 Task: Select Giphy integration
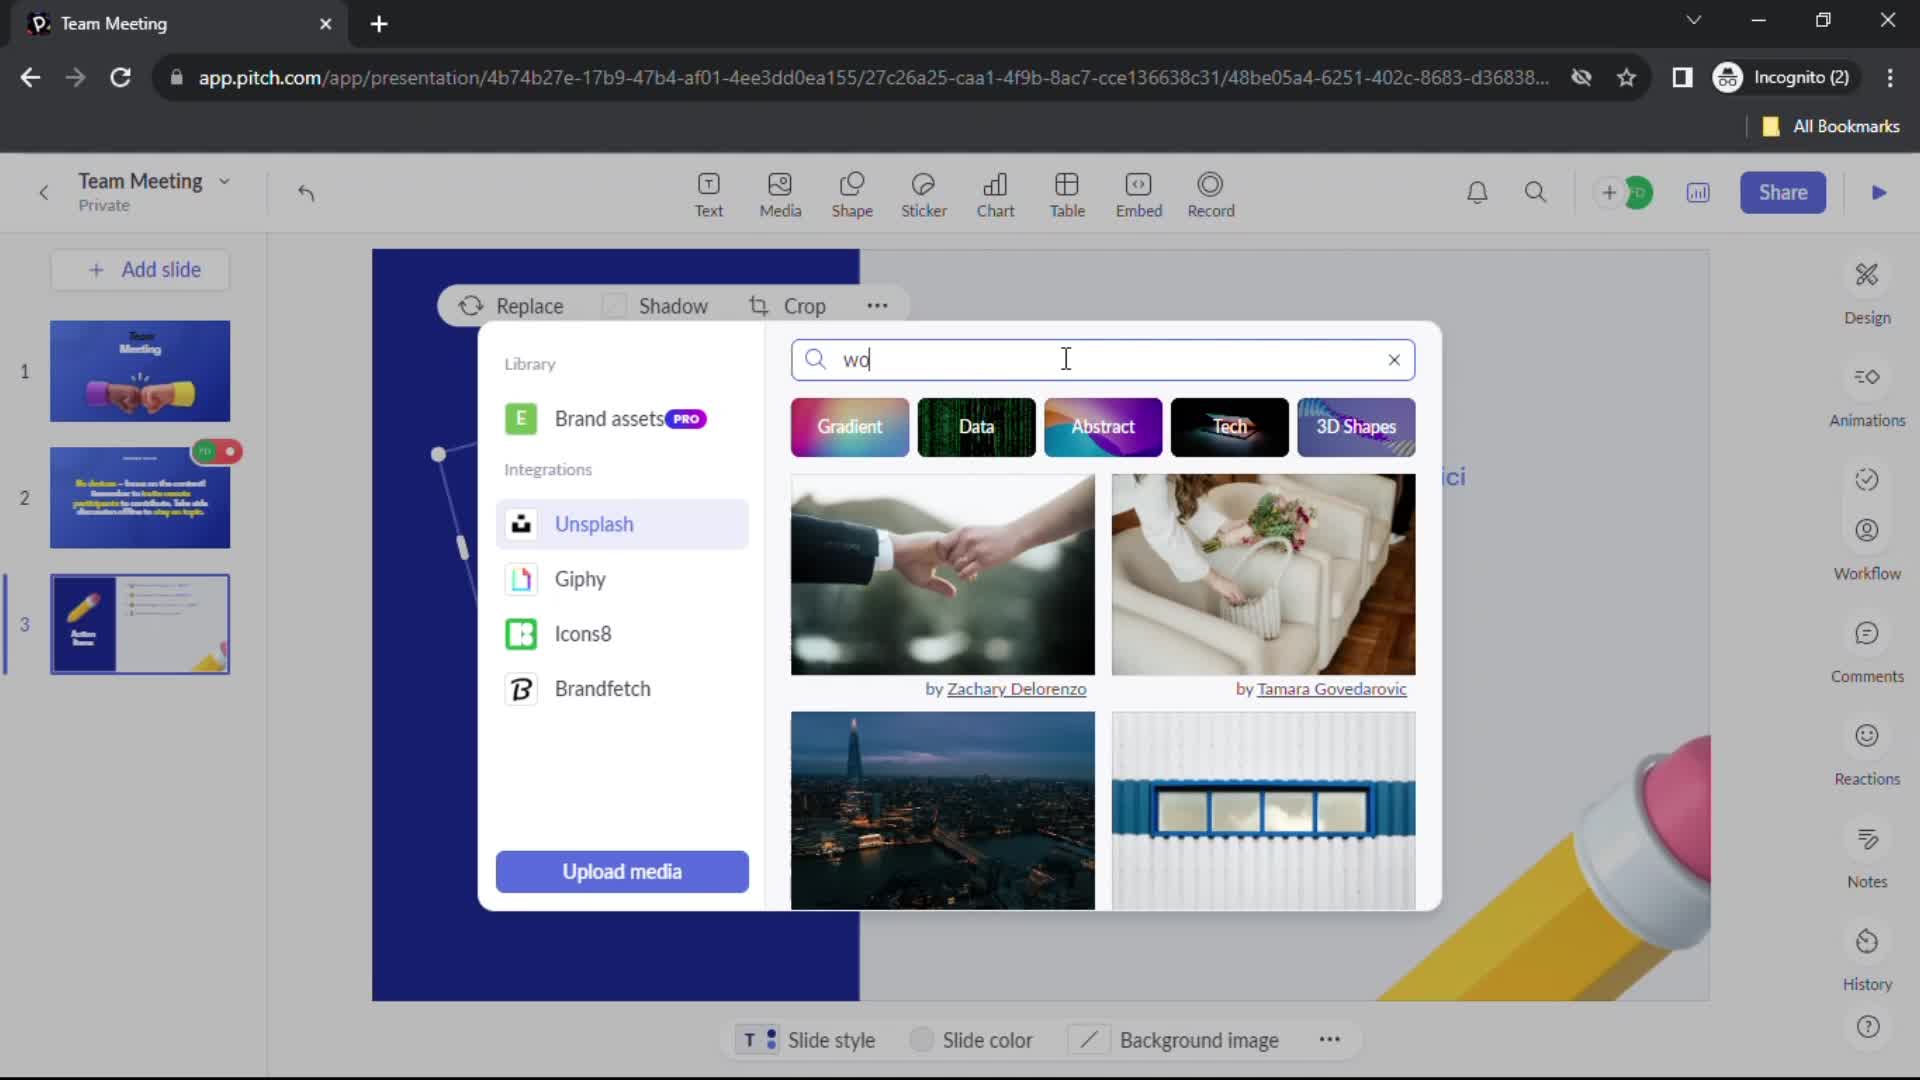tap(622, 579)
